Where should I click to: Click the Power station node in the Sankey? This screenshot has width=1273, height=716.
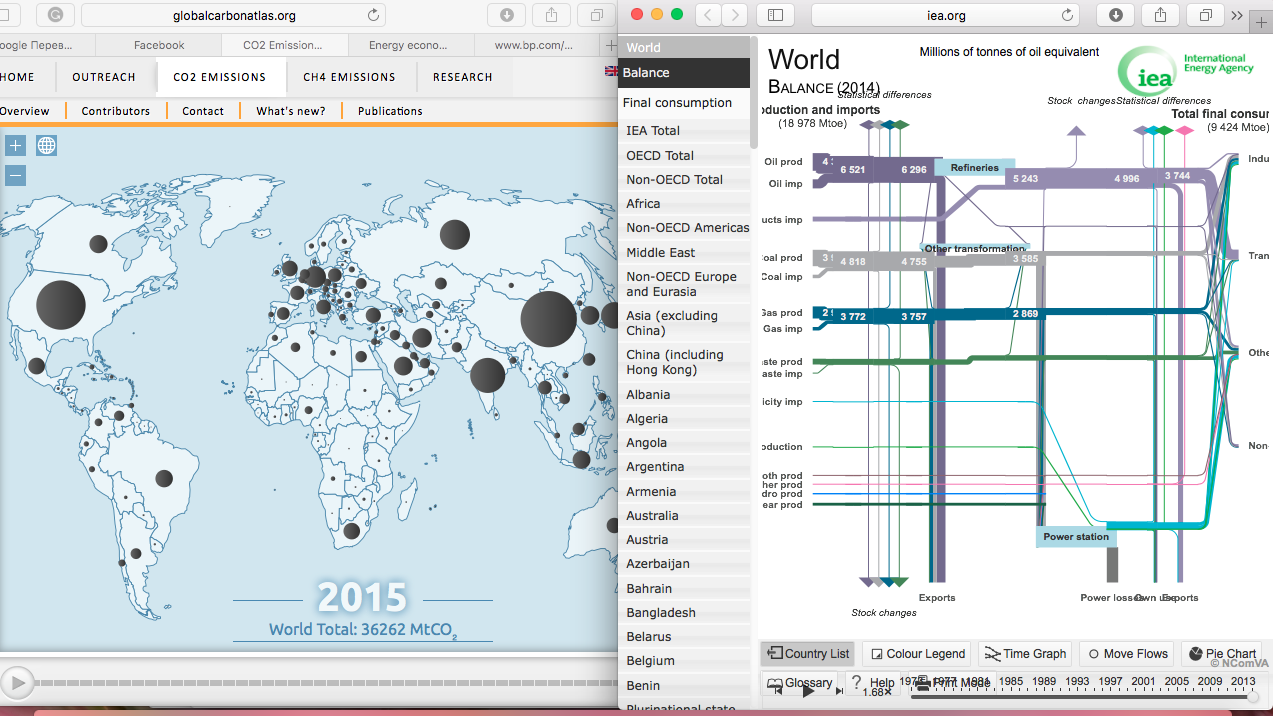click(1076, 536)
